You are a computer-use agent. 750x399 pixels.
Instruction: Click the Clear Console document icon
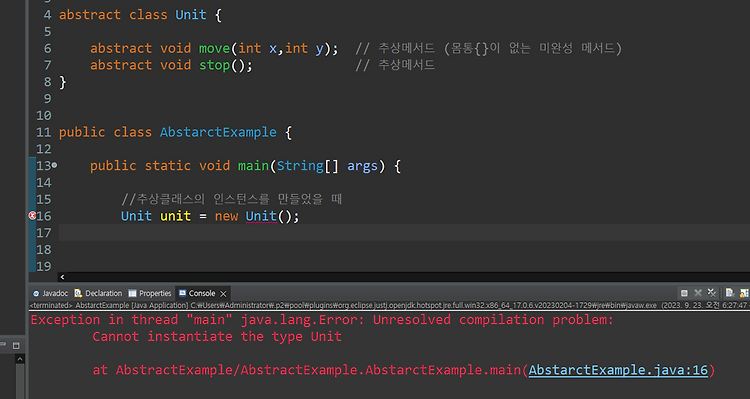coord(730,293)
